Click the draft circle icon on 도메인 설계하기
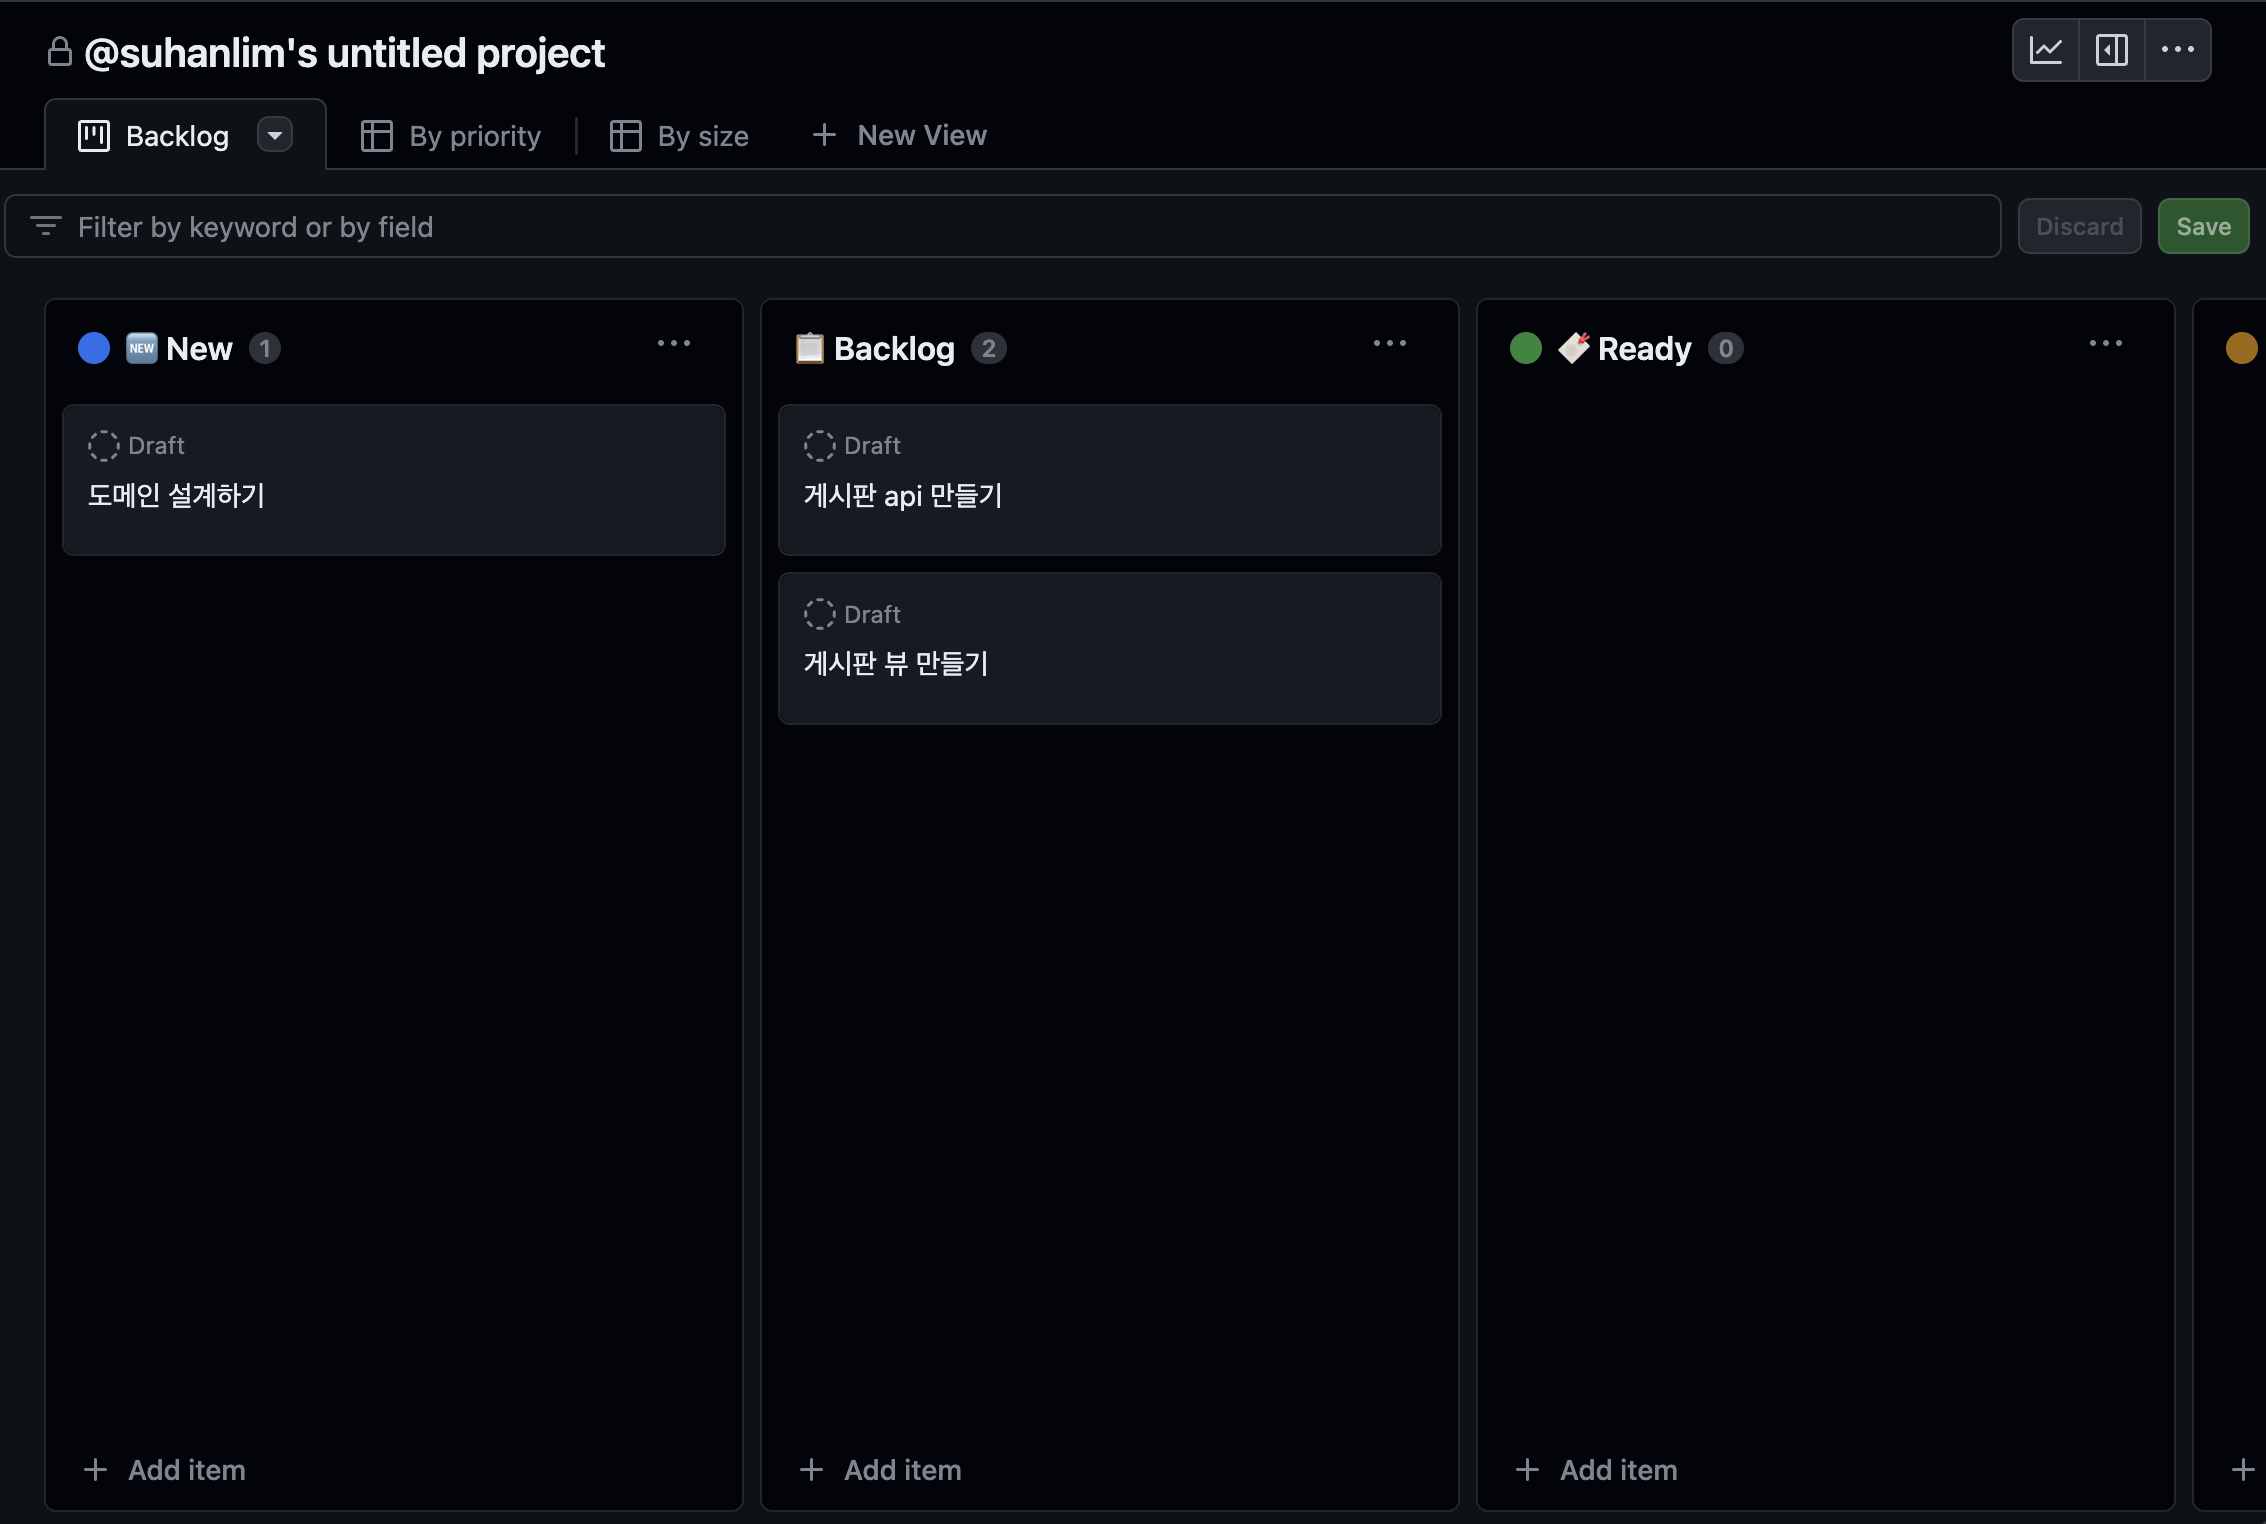 [103, 445]
